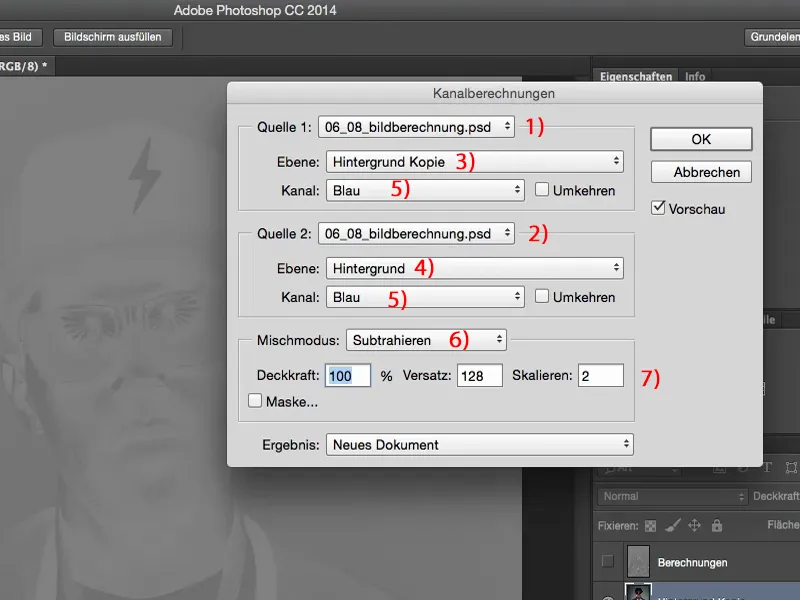Tick Umkehren for Quelle 2 Kanal
Screen dimensions: 800x600
(542, 296)
